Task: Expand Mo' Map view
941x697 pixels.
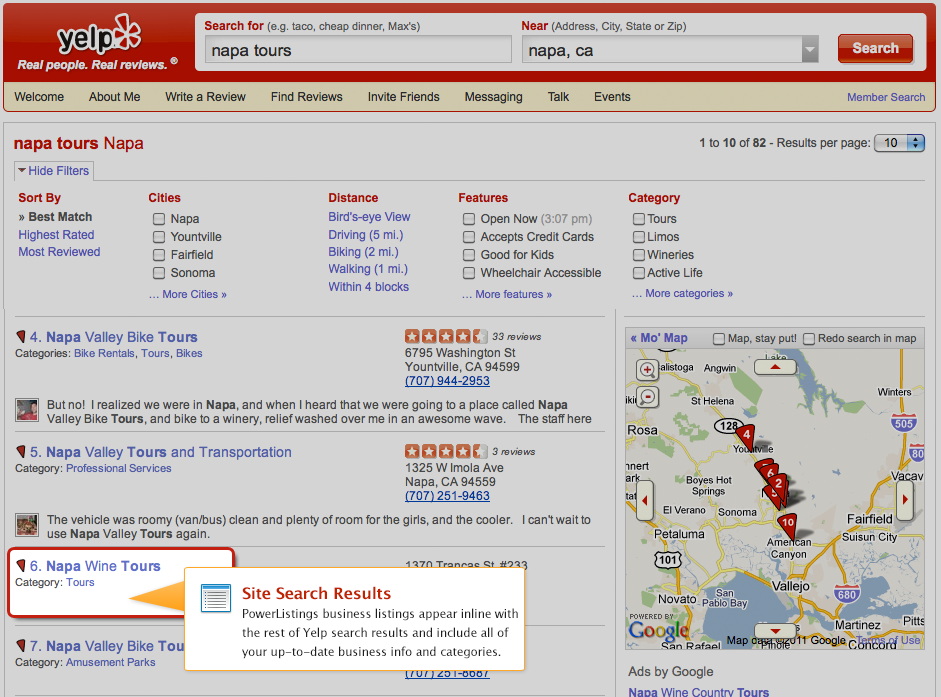Action: coord(659,337)
